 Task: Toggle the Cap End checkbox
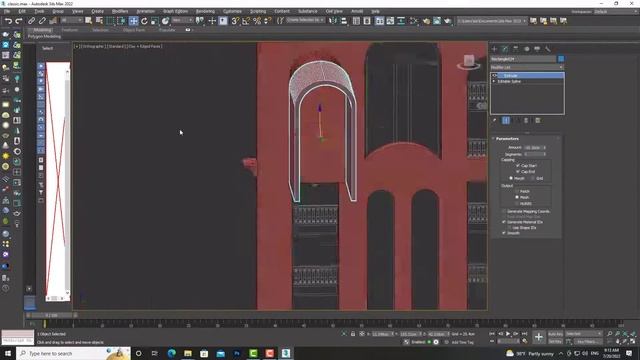(518, 172)
